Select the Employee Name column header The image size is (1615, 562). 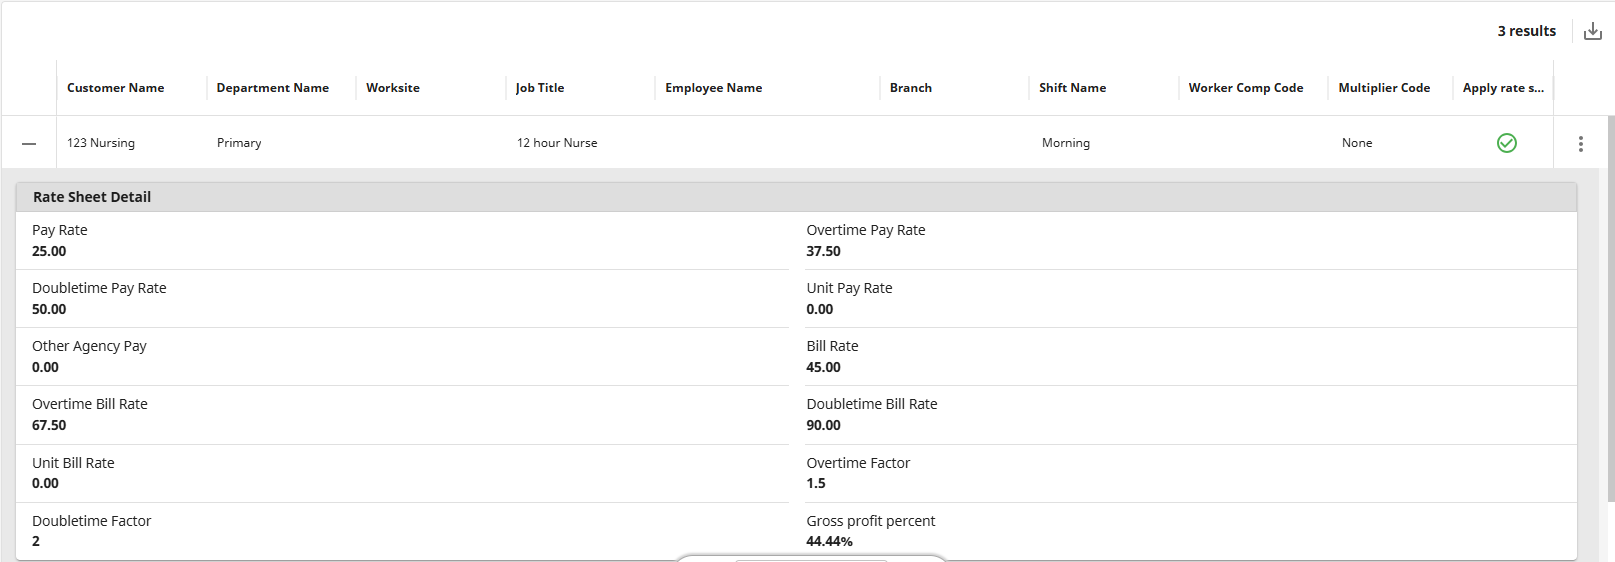pos(713,88)
